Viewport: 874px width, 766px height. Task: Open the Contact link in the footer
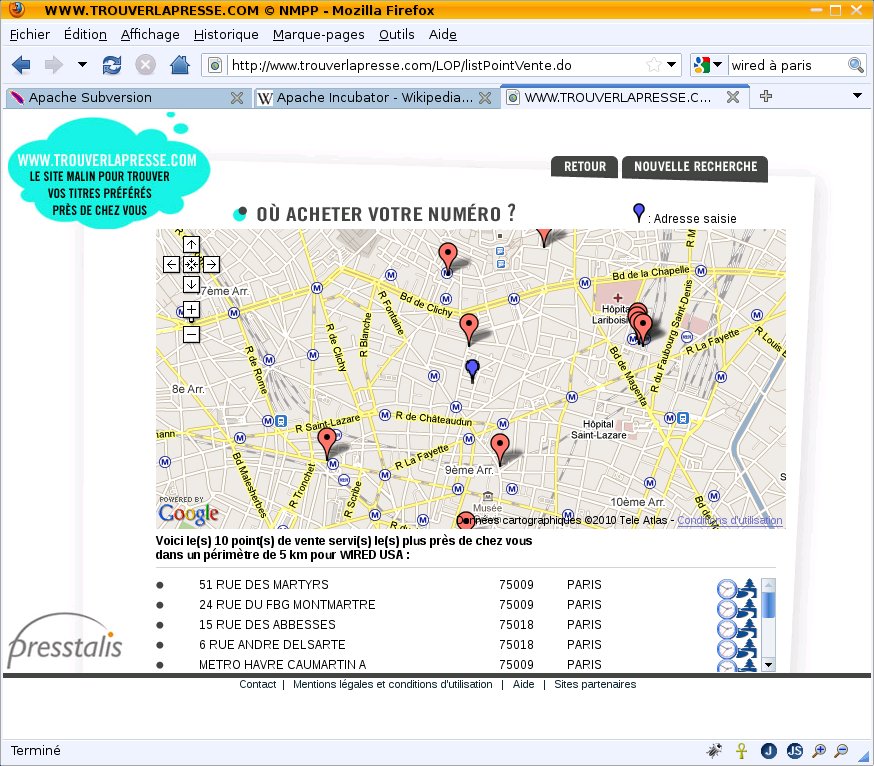tap(258, 685)
